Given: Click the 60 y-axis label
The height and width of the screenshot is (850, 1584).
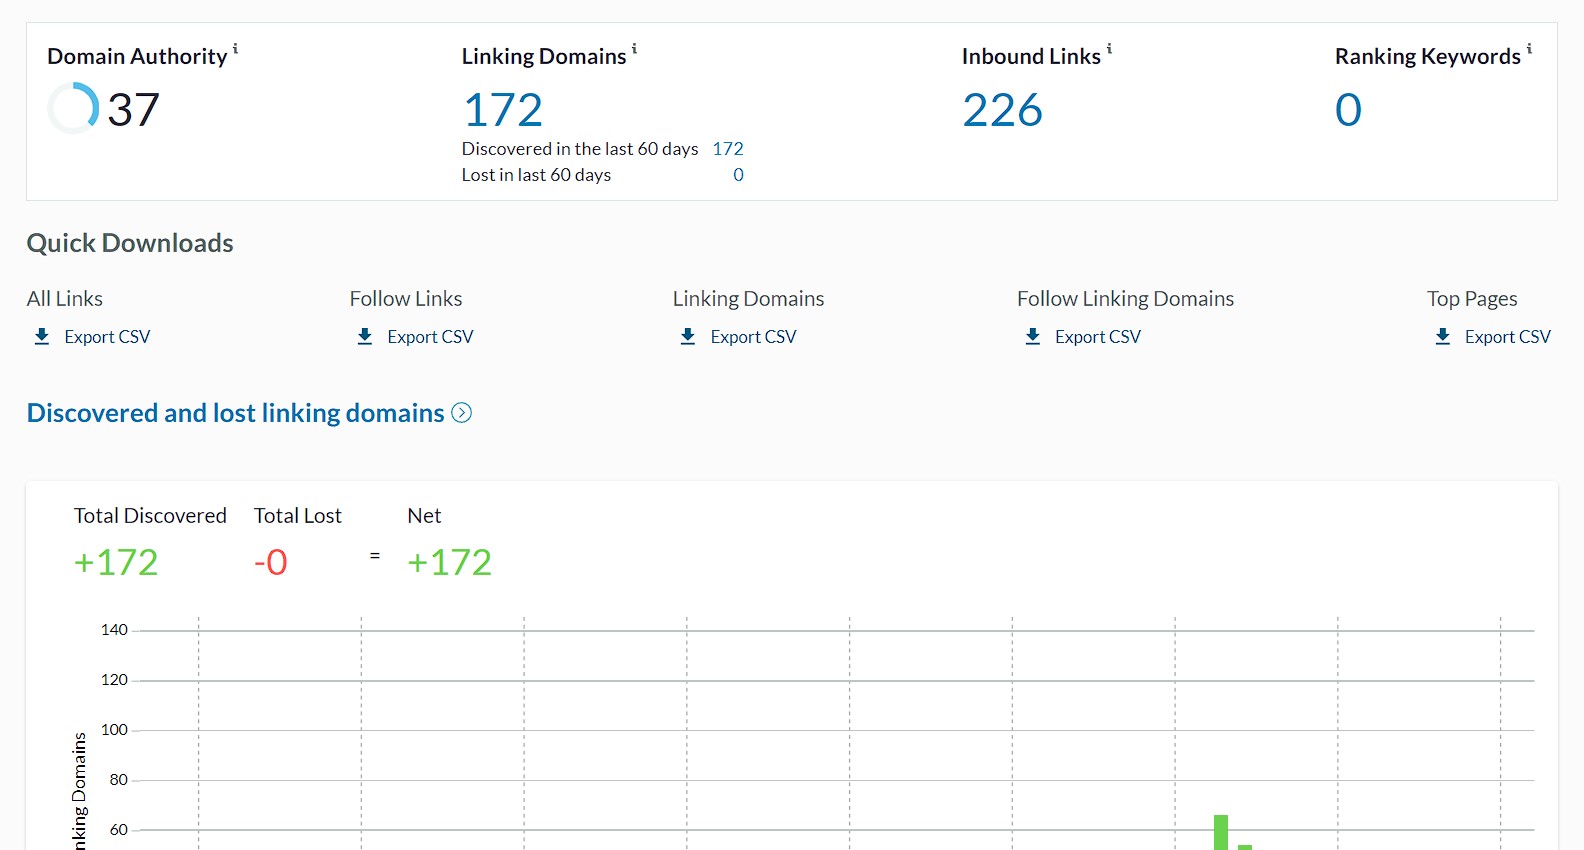Looking at the screenshot, I should pyautogui.click(x=119, y=830).
